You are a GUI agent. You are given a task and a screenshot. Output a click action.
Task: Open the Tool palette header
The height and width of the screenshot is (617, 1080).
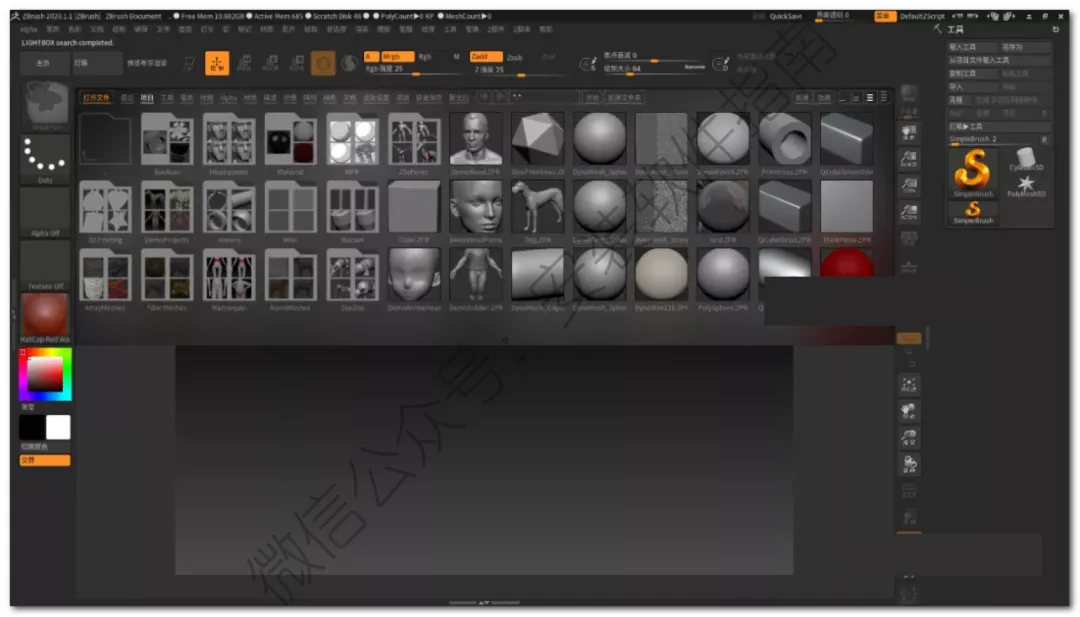click(955, 30)
